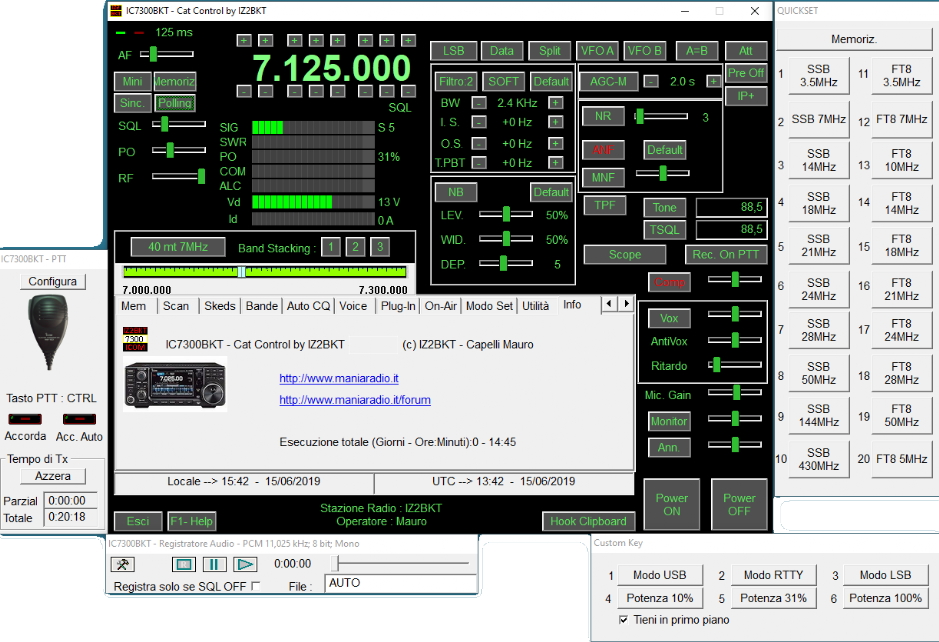
Task: Decrease the AGC time with minus
Action: 652,81
